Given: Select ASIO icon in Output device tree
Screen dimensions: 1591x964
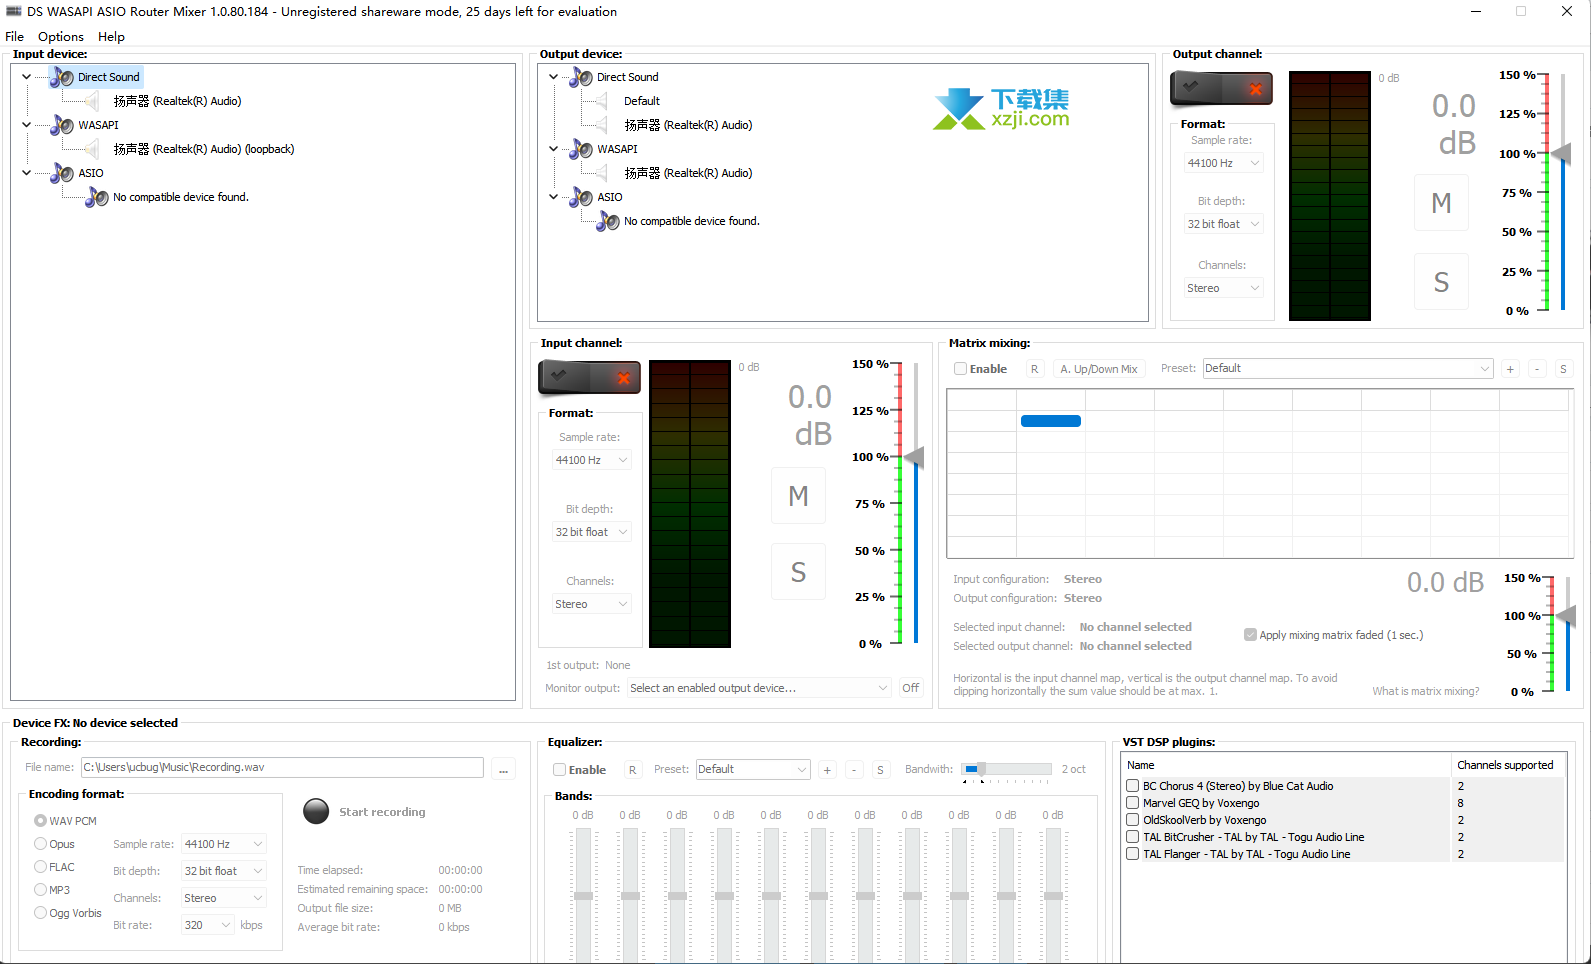Looking at the screenshot, I should (x=581, y=197).
